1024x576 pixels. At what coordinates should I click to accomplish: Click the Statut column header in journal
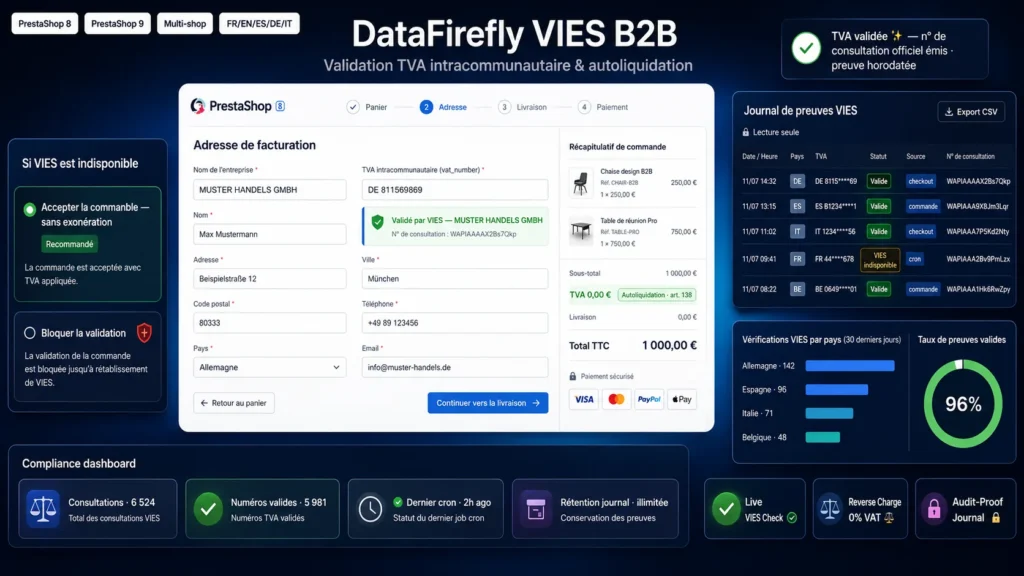pyautogui.click(x=878, y=156)
